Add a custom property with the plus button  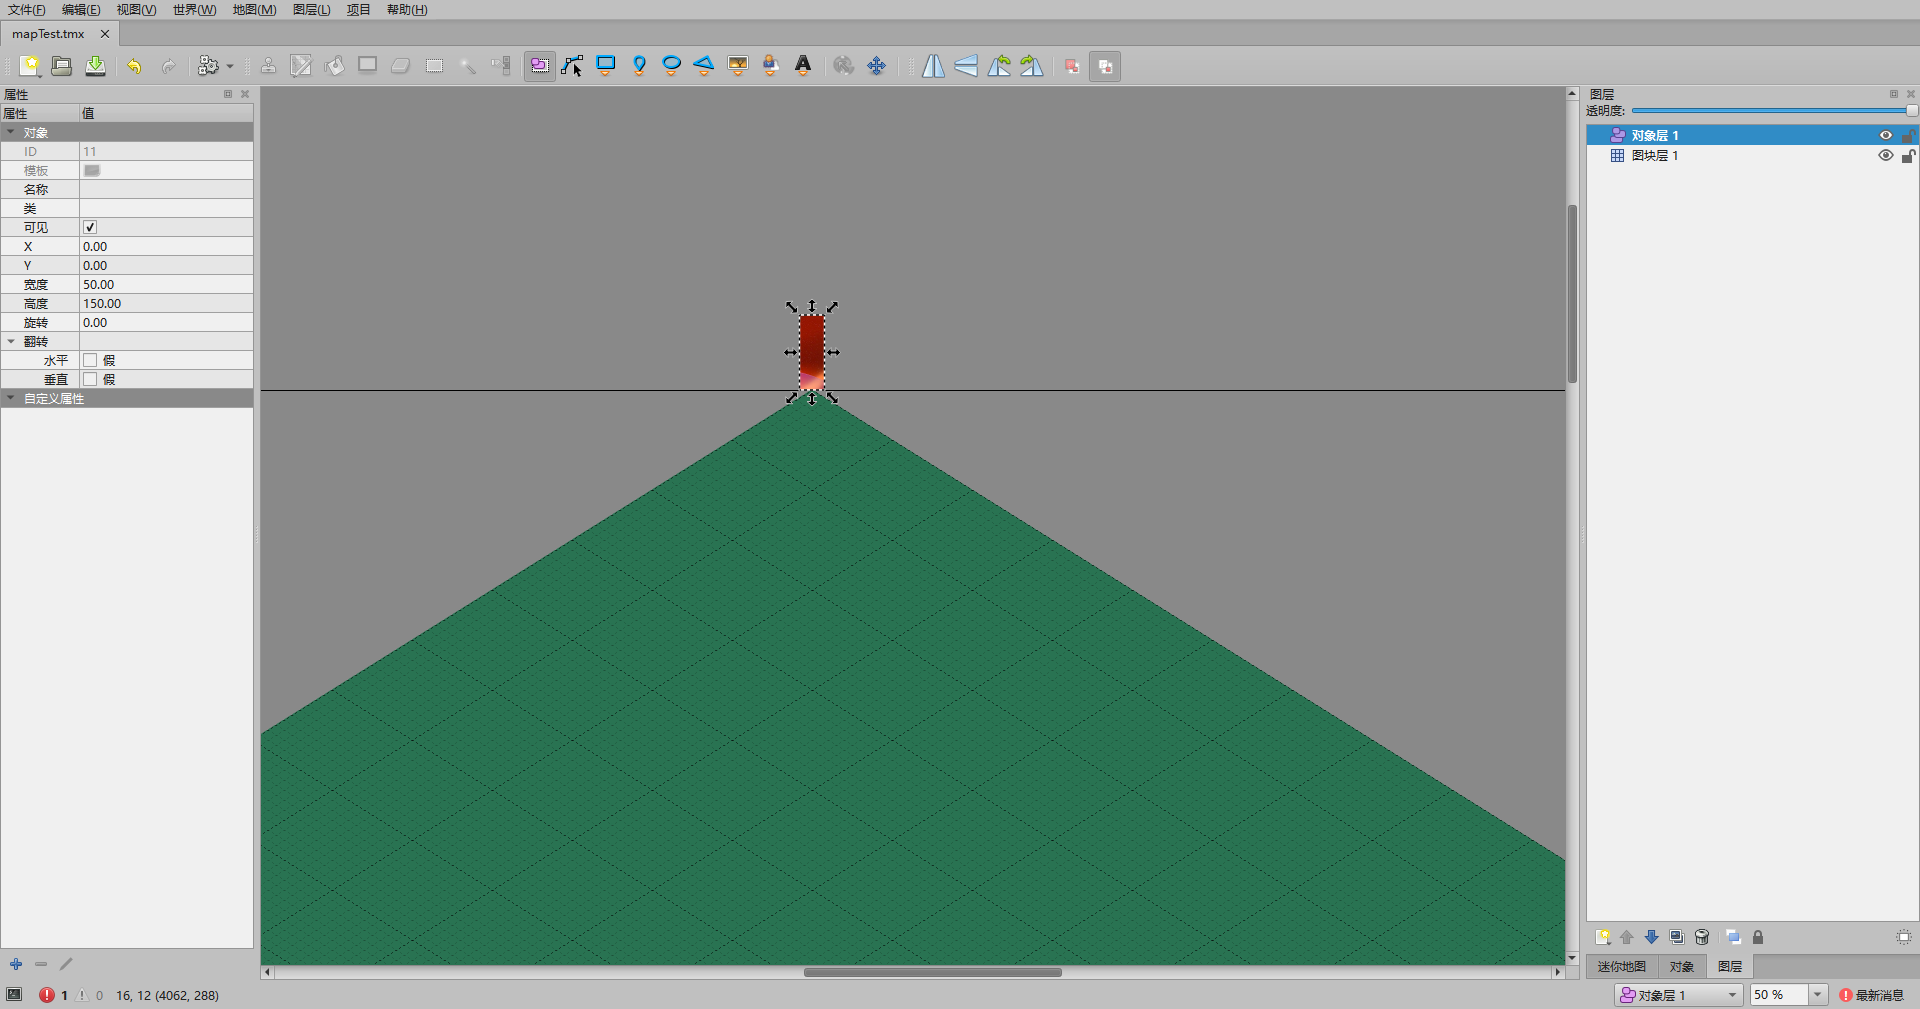coord(15,964)
